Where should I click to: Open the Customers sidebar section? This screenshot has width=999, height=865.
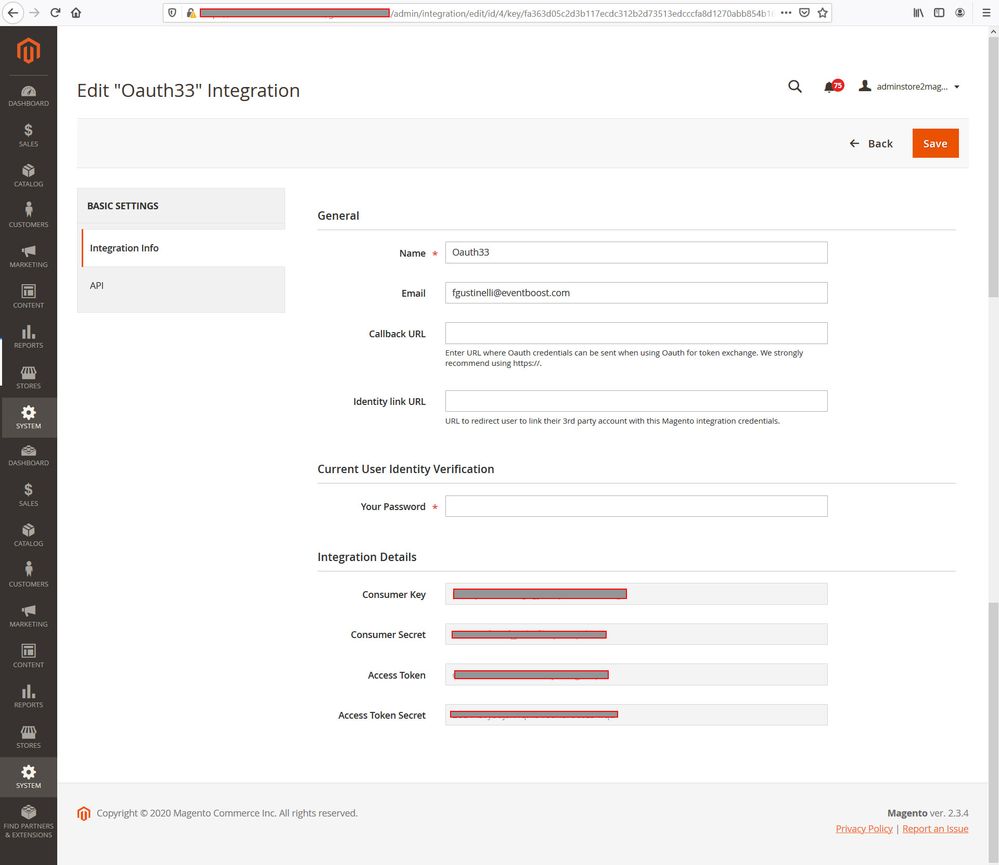tap(28, 215)
